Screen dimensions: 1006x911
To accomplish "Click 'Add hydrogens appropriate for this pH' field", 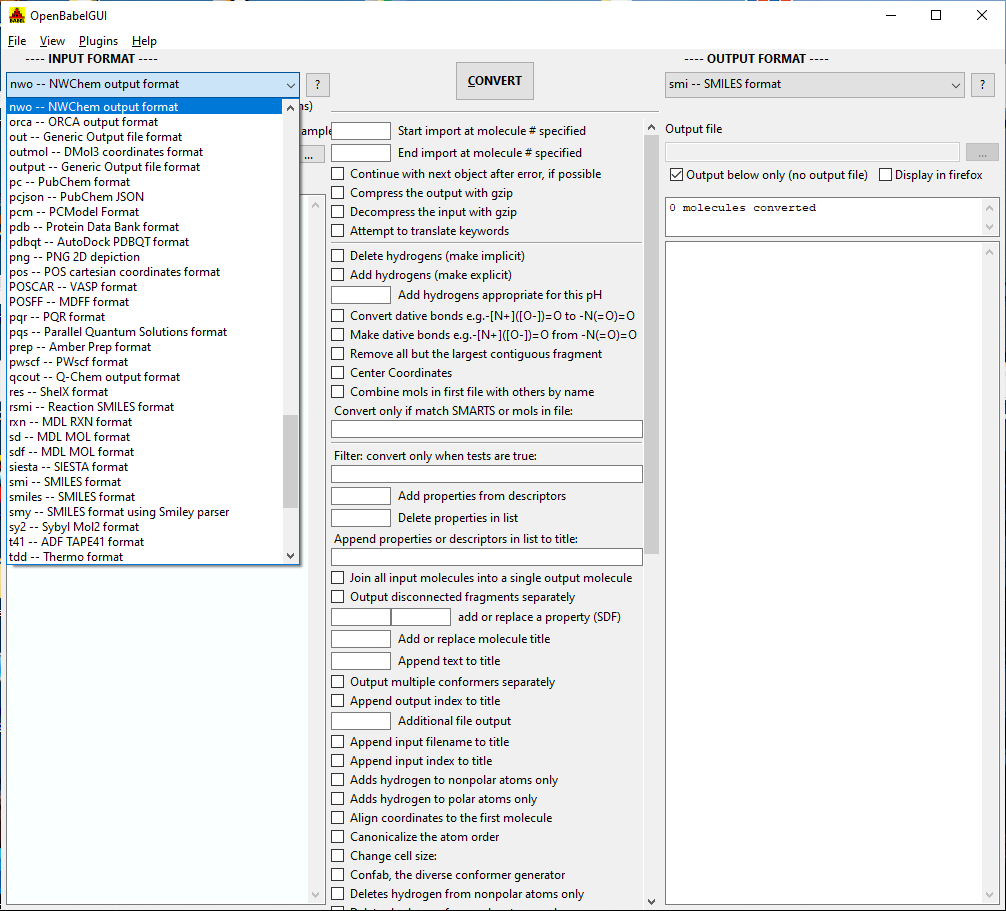I will (361, 295).
